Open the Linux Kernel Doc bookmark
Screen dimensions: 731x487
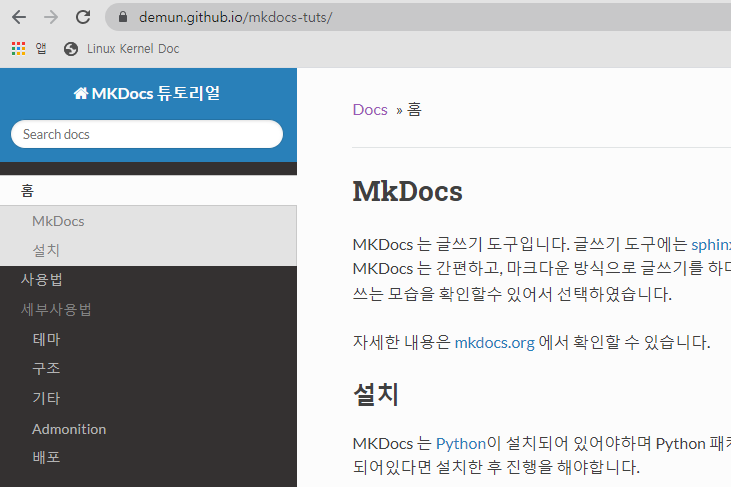pyautogui.click(x=121, y=48)
